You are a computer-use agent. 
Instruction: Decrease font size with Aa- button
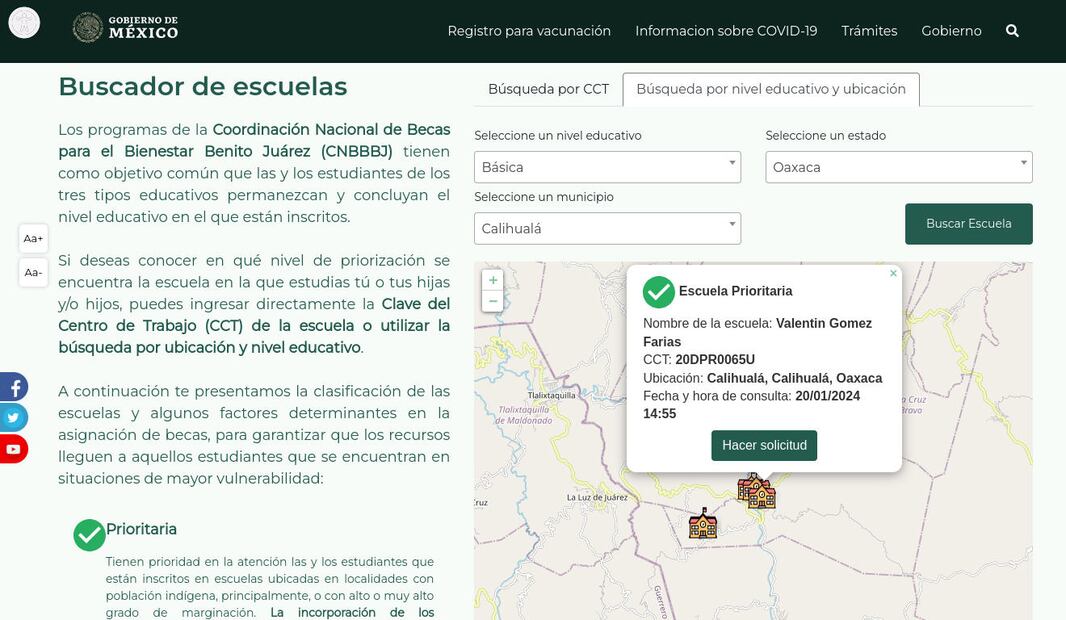[x=33, y=273]
